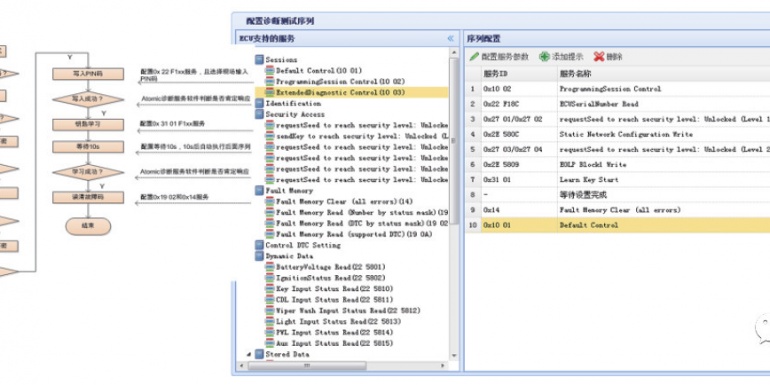Select ExtendedDiagnostic Control (10 03) tree item
The height and width of the screenshot is (385, 770).
click(x=340, y=92)
